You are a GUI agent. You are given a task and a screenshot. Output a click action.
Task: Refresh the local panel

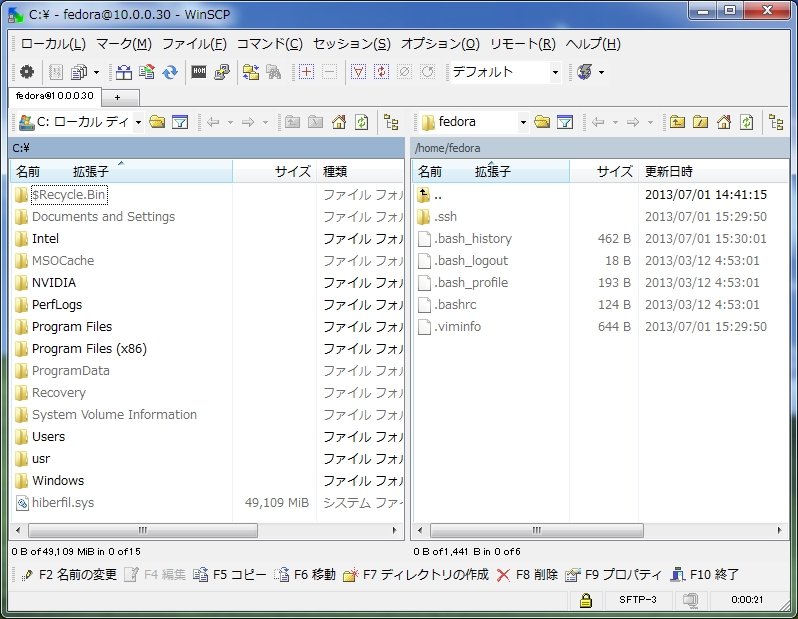coord(361,122)
